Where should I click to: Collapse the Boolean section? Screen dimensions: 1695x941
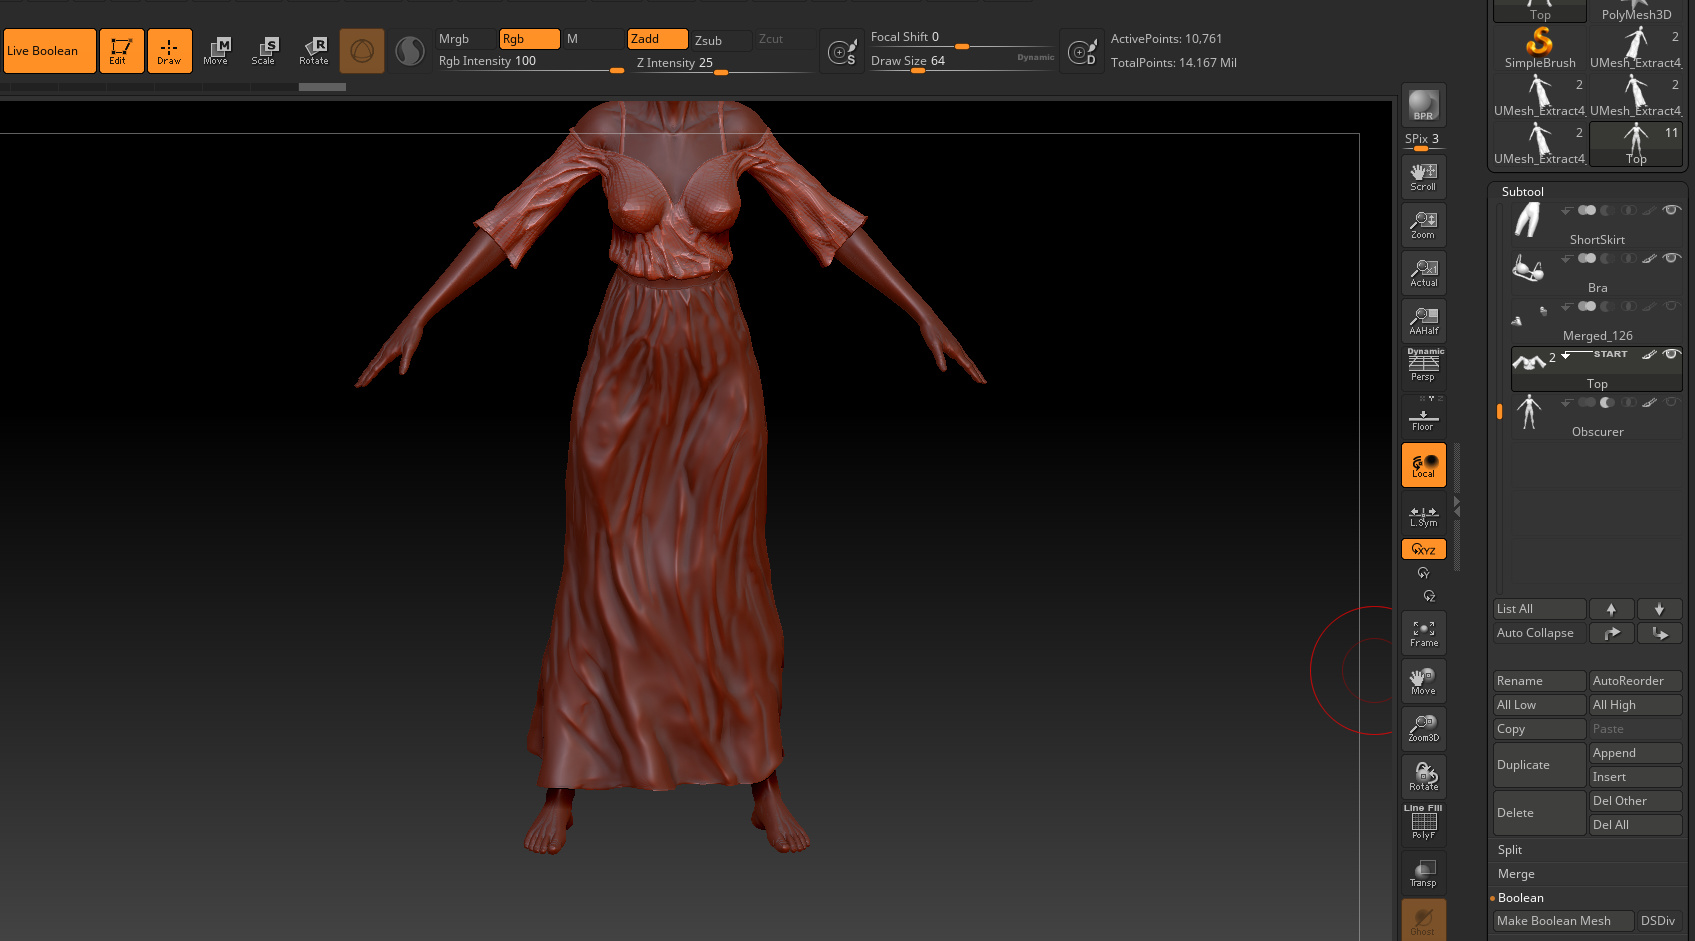coord(1521,898)
